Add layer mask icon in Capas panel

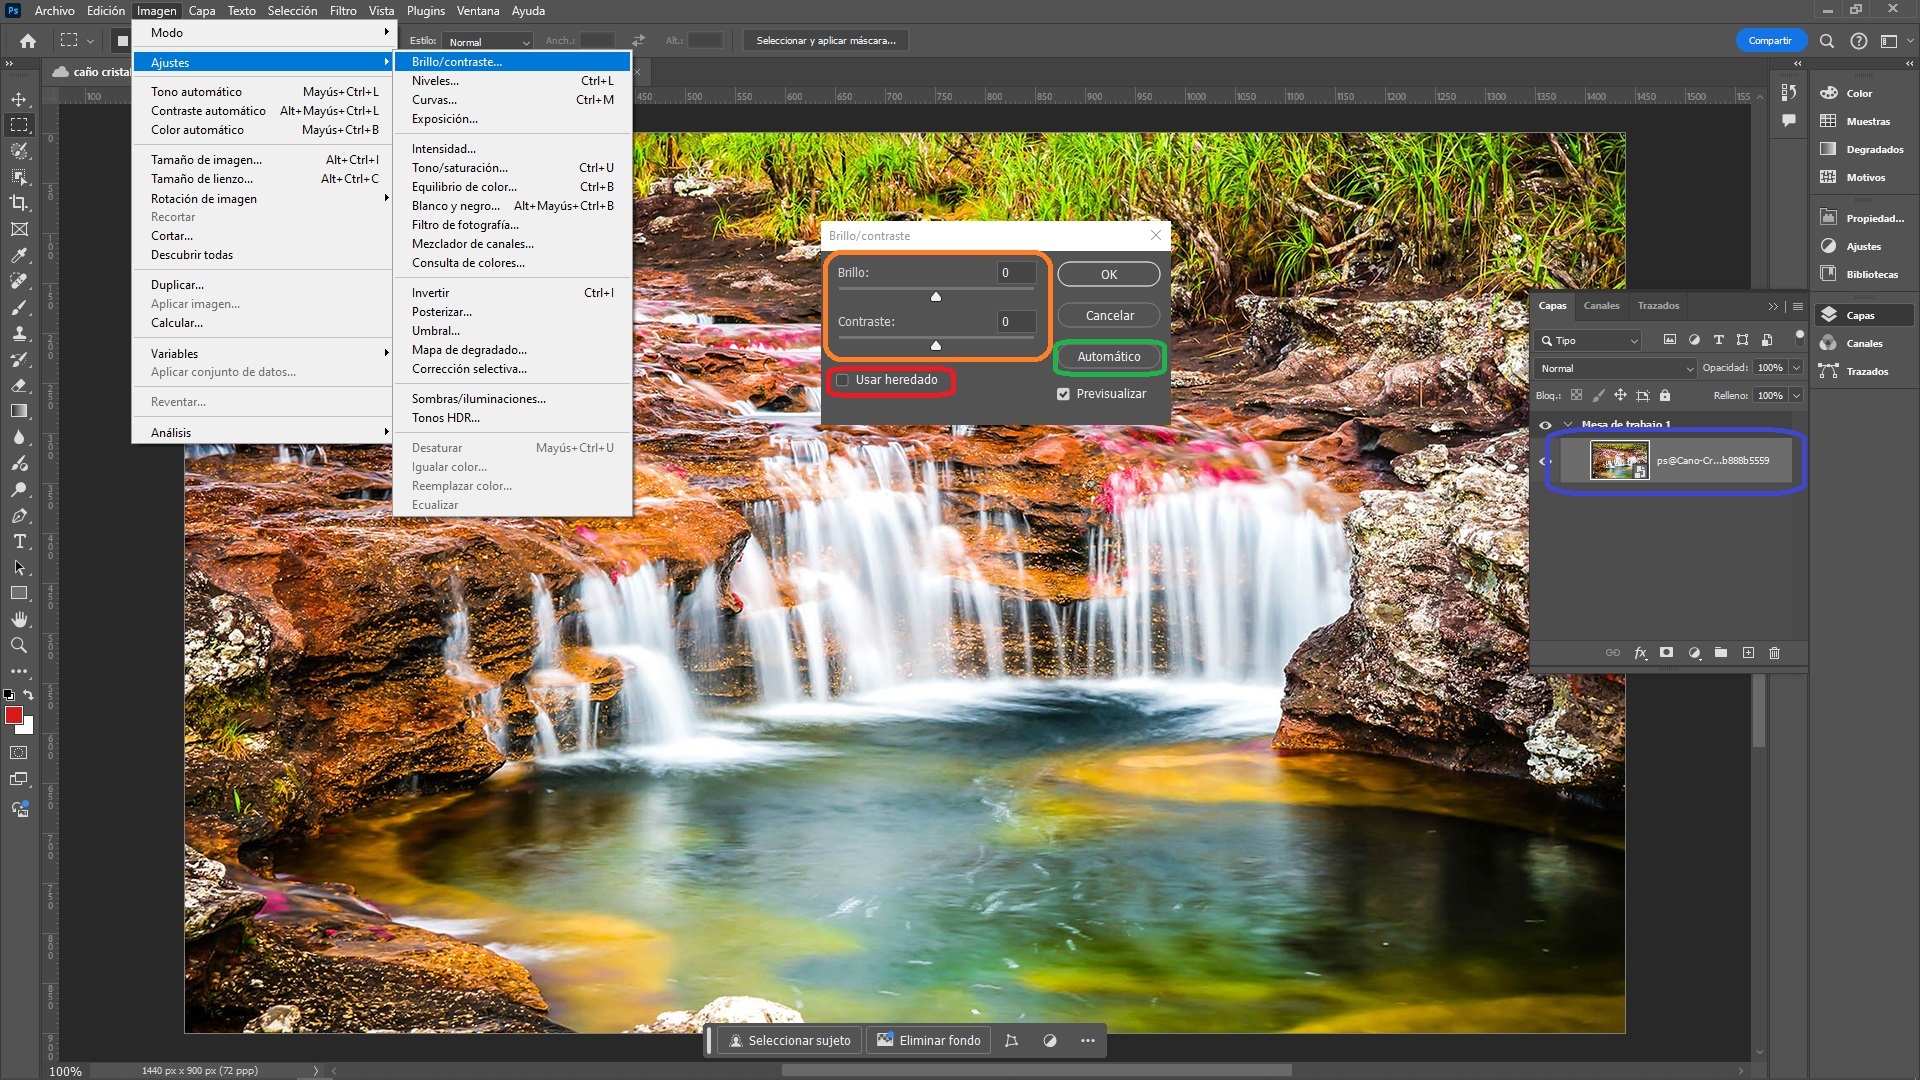tap(1666, 652)
